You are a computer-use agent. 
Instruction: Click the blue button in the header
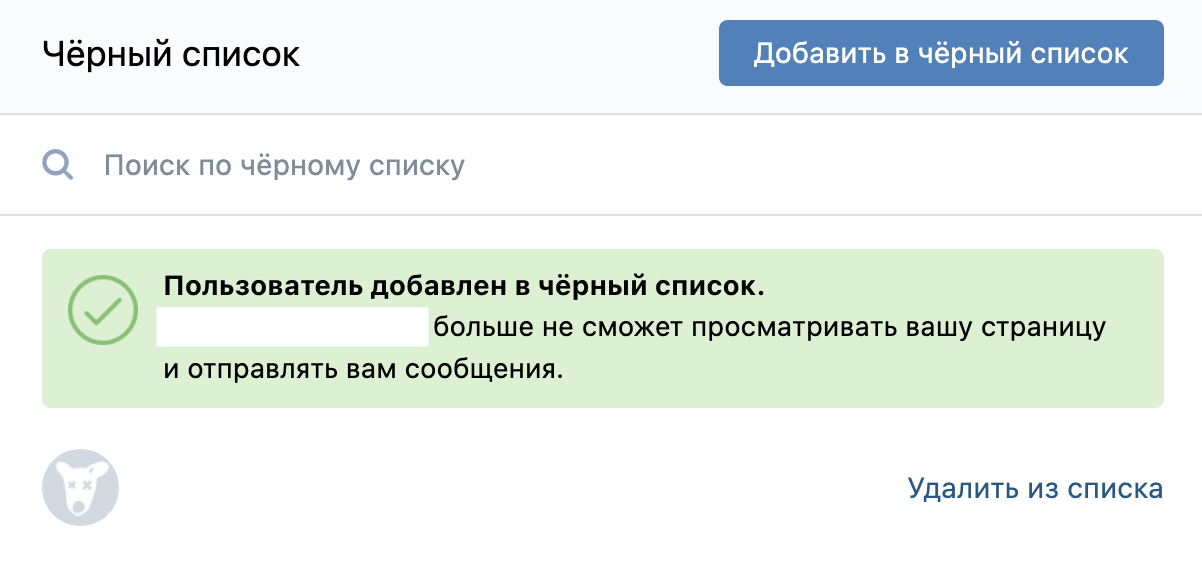pos(940,53)
